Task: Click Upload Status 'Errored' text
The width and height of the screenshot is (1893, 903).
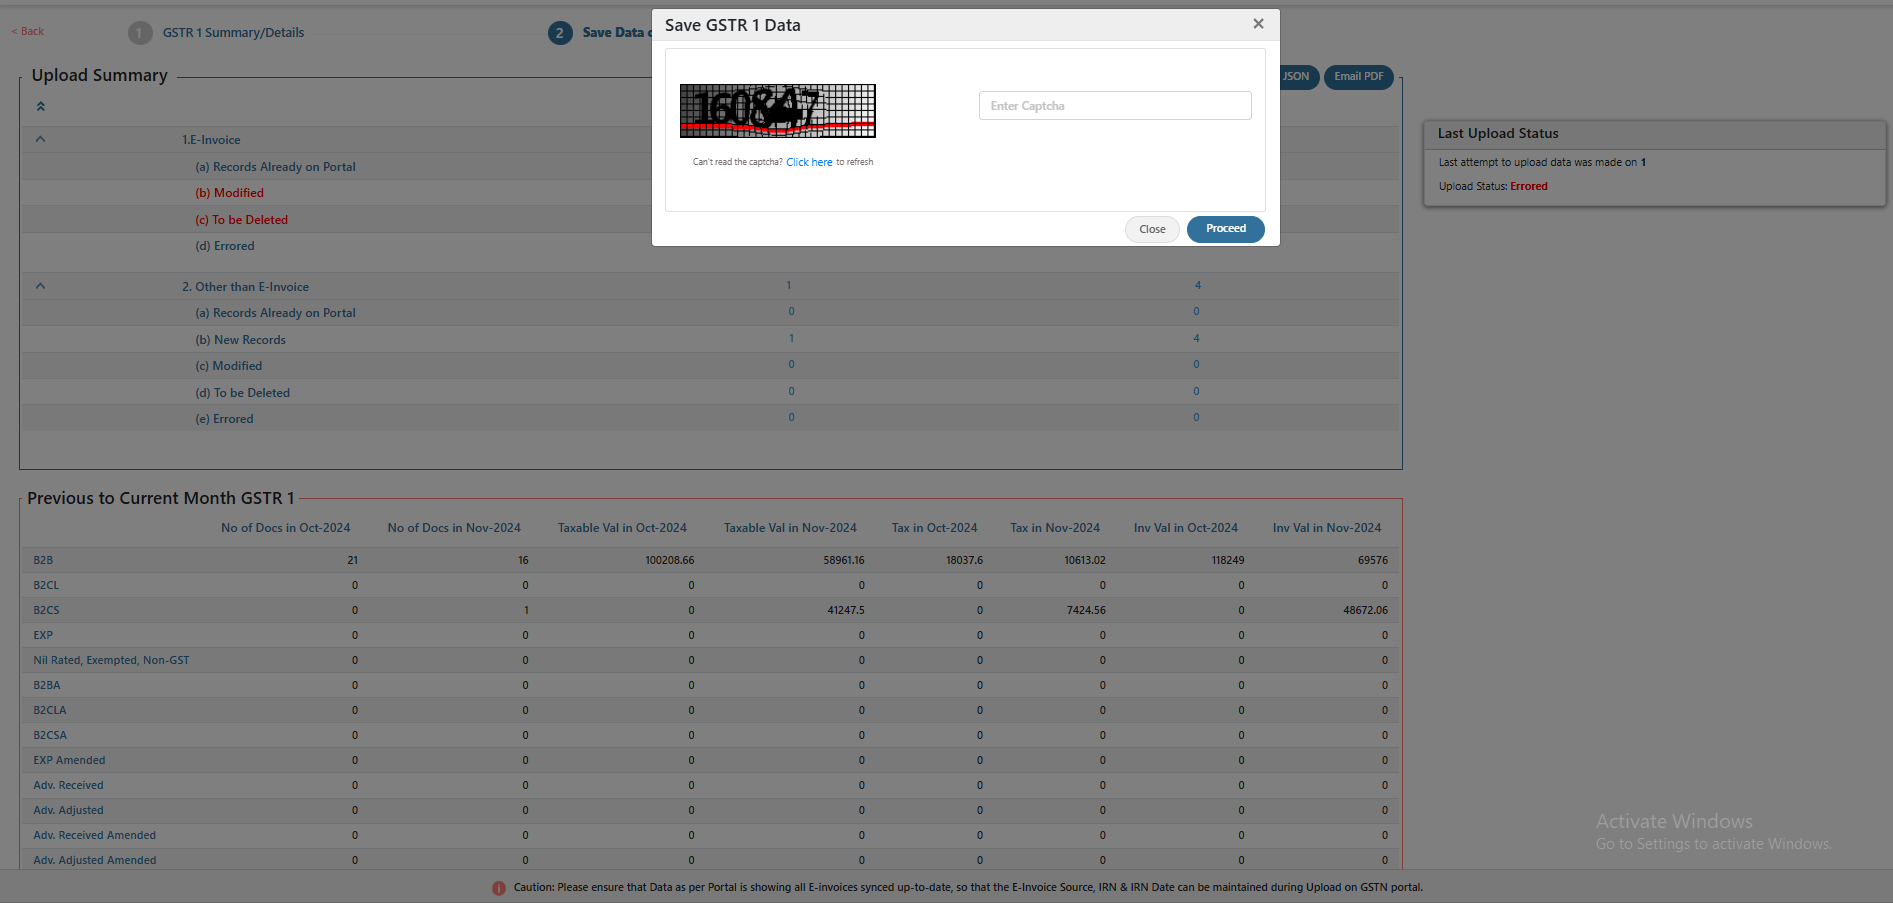Action: [x=1528, y=186]
